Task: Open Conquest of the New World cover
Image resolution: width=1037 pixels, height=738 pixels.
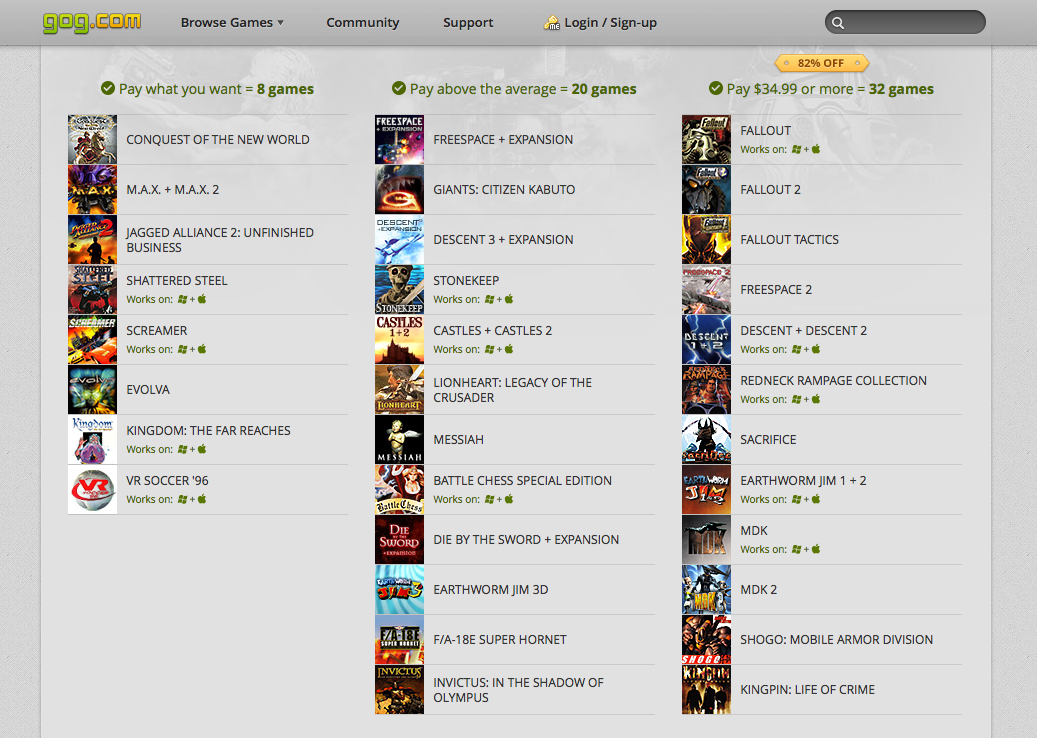Action: (x=93, y=140)
